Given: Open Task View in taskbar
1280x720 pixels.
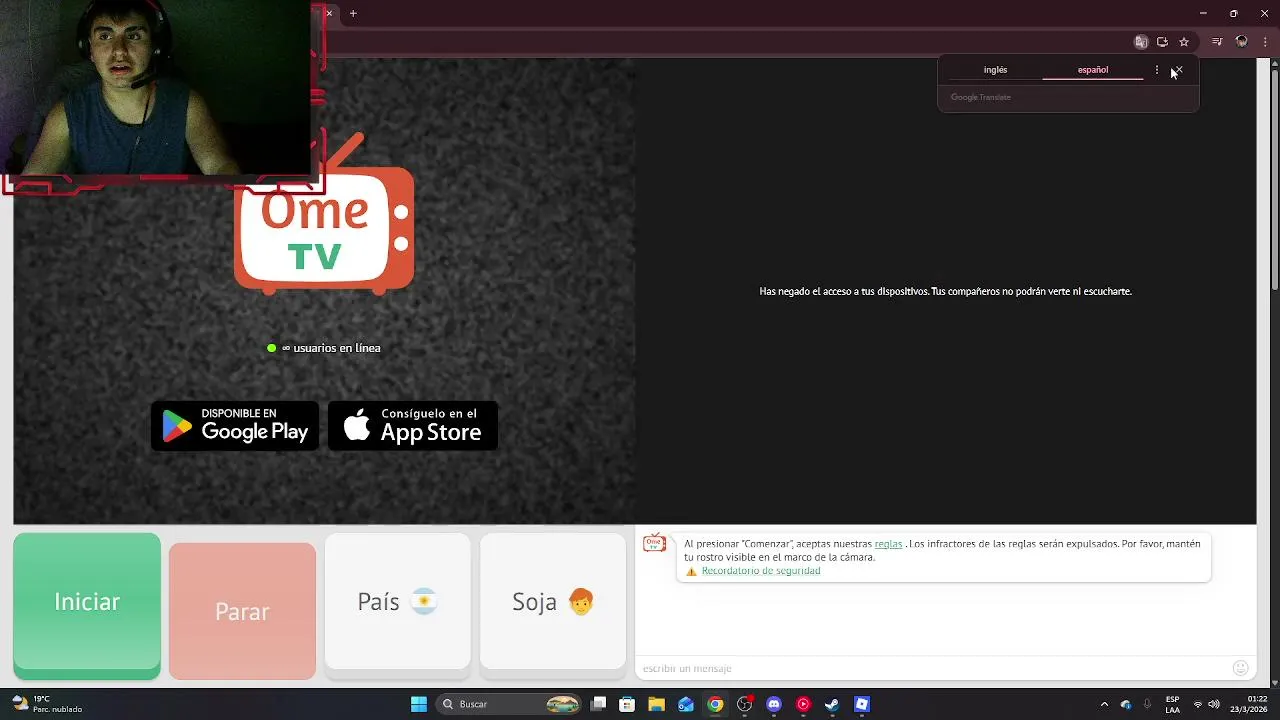Looking at the screenshot, I should tap(598, 704).
